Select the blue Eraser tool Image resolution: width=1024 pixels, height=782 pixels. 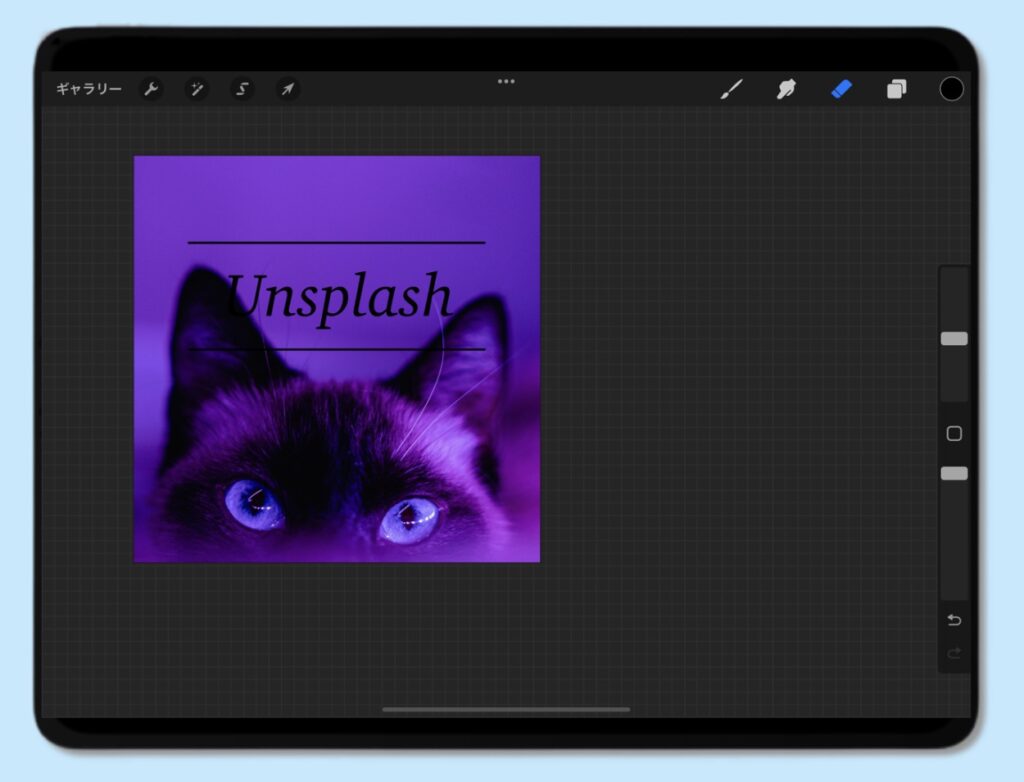click(841, 89)
